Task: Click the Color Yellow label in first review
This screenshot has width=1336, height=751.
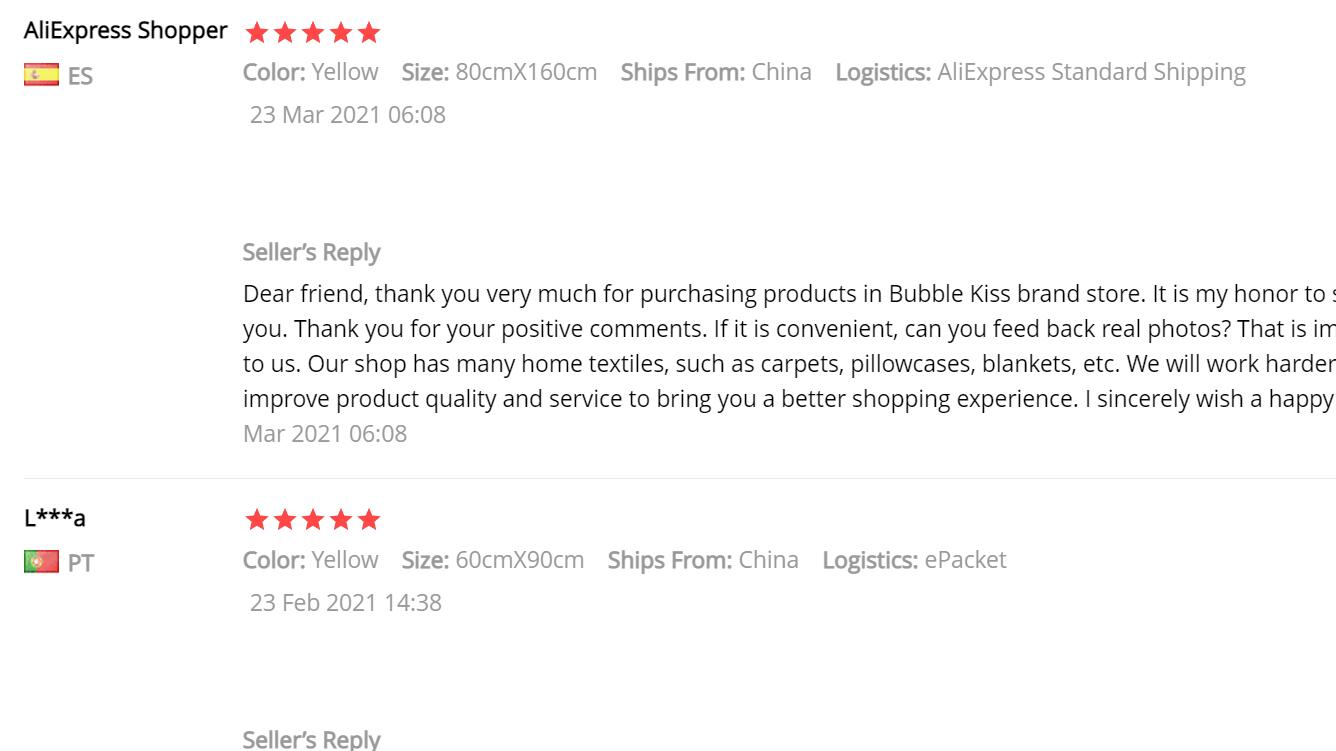Action: 311,72
